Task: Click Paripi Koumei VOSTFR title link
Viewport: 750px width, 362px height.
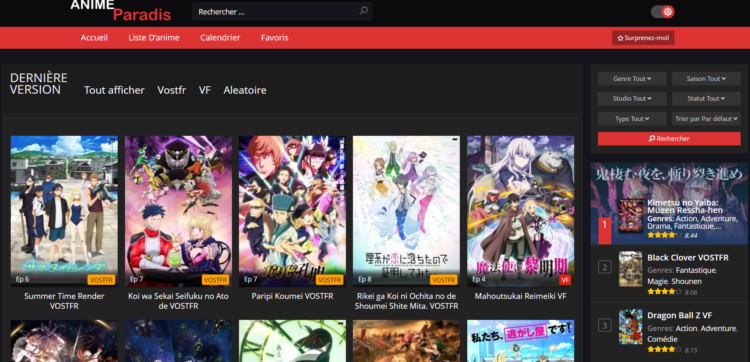Action: pyautogui.click(x=292, y=296)
